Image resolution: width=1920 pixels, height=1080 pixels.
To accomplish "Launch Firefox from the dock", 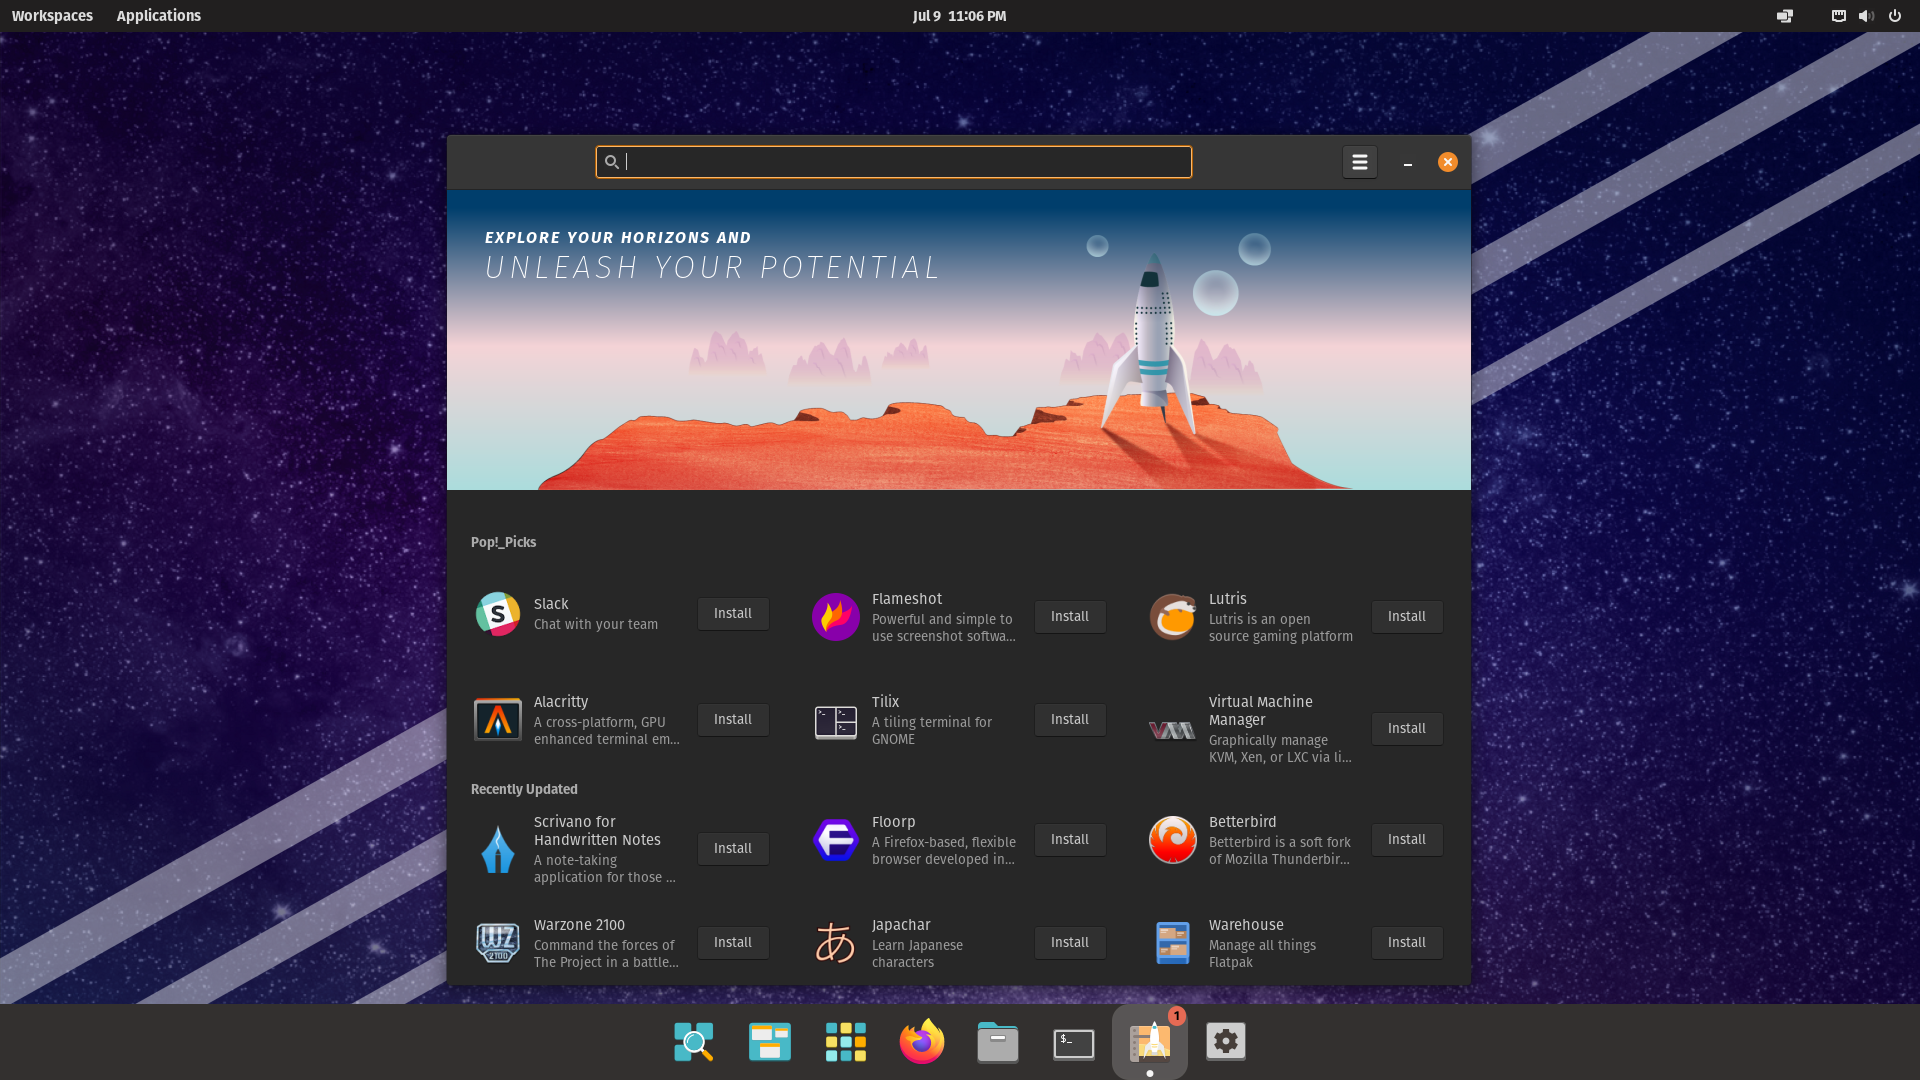I will [x=921, y=1042].
